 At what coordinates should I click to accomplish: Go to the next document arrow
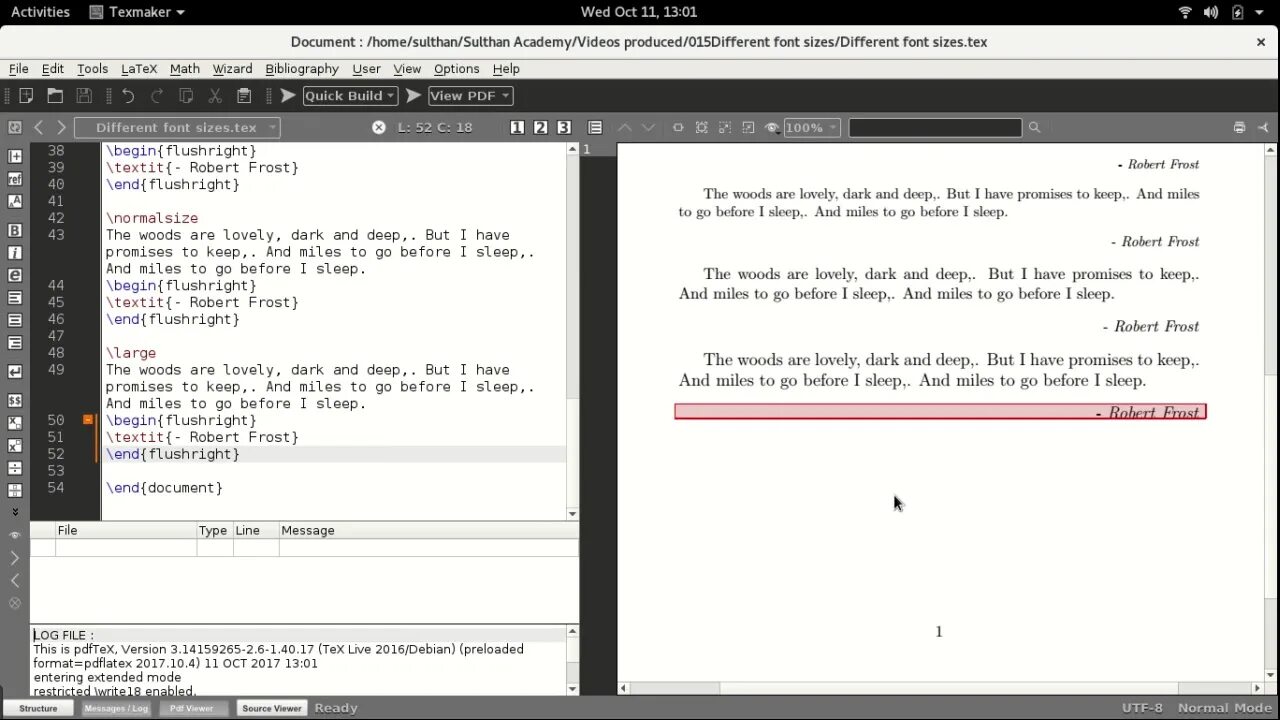61,127
